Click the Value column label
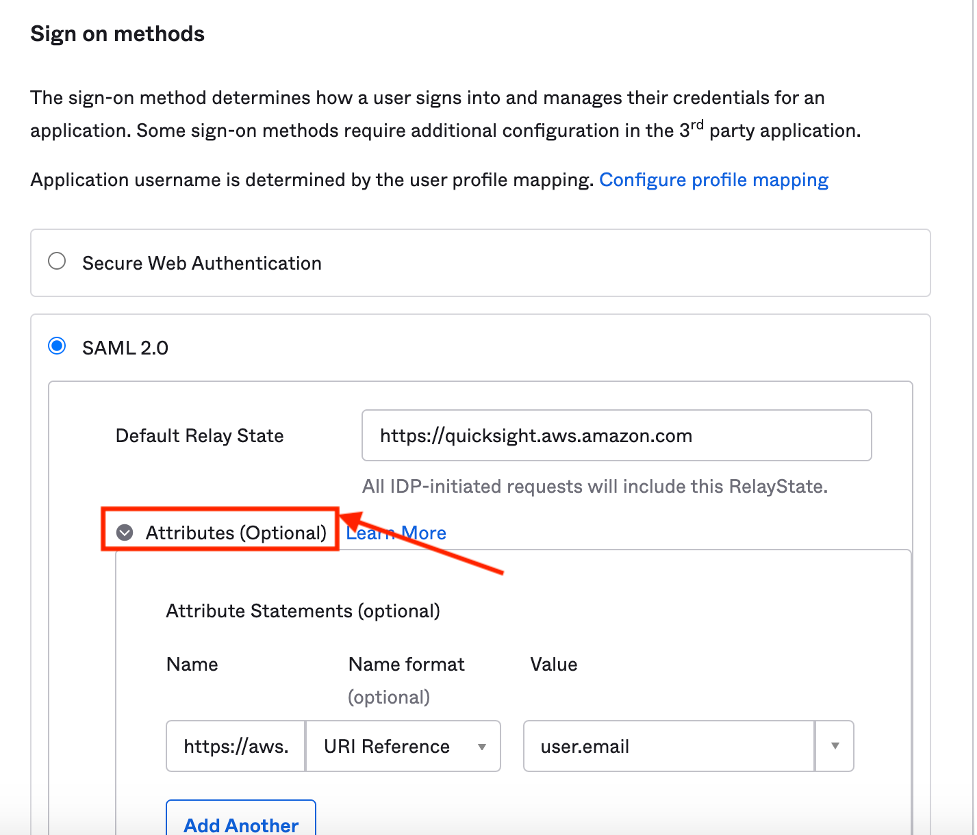 coord(554,664)
